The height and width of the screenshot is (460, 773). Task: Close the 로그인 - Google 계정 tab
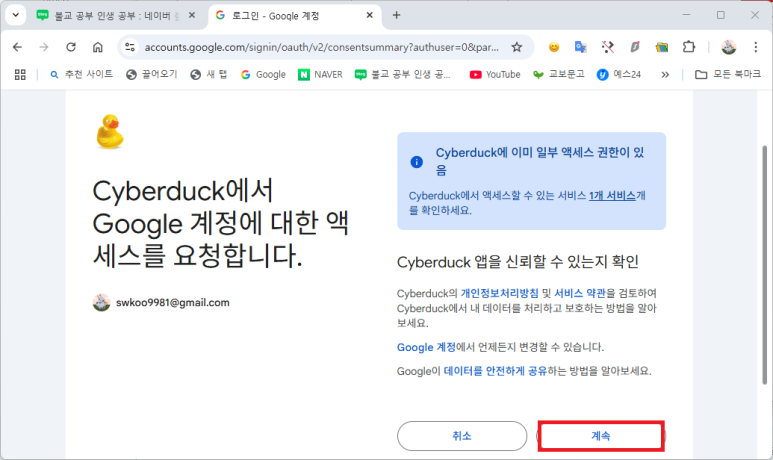[370, 15]
